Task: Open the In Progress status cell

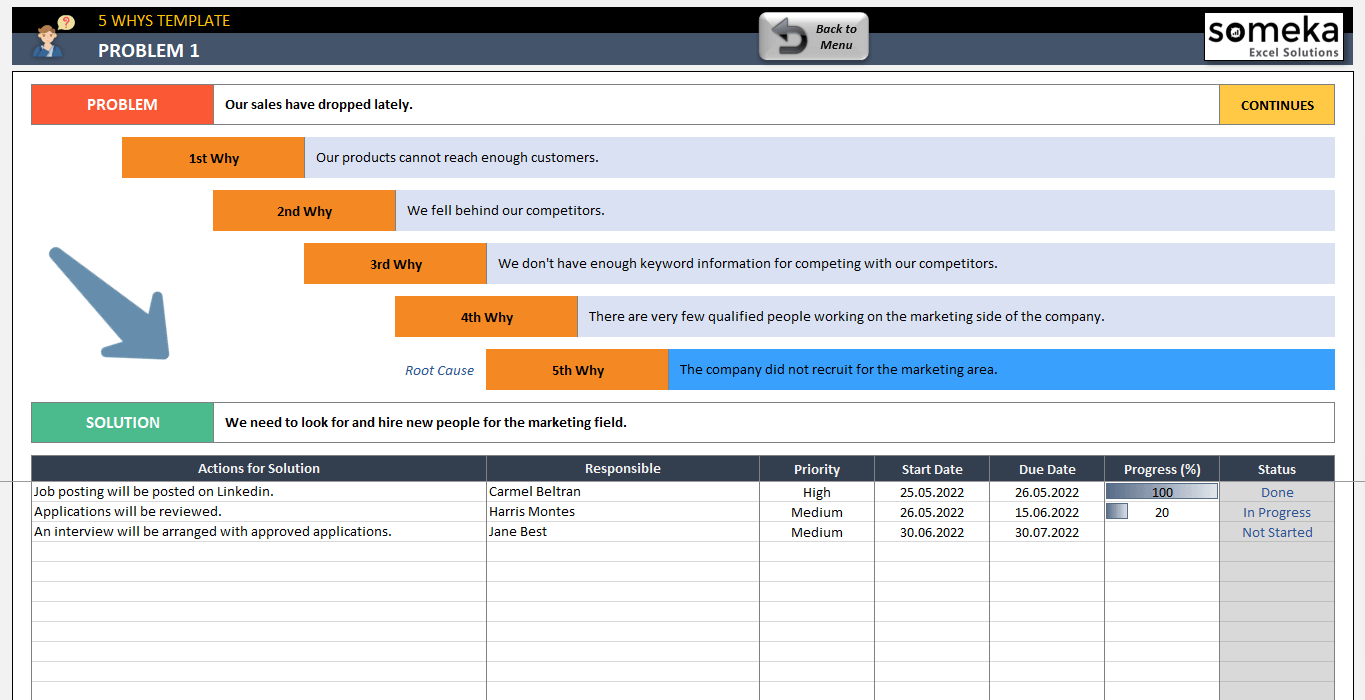Action: [x=1276, y=512]
